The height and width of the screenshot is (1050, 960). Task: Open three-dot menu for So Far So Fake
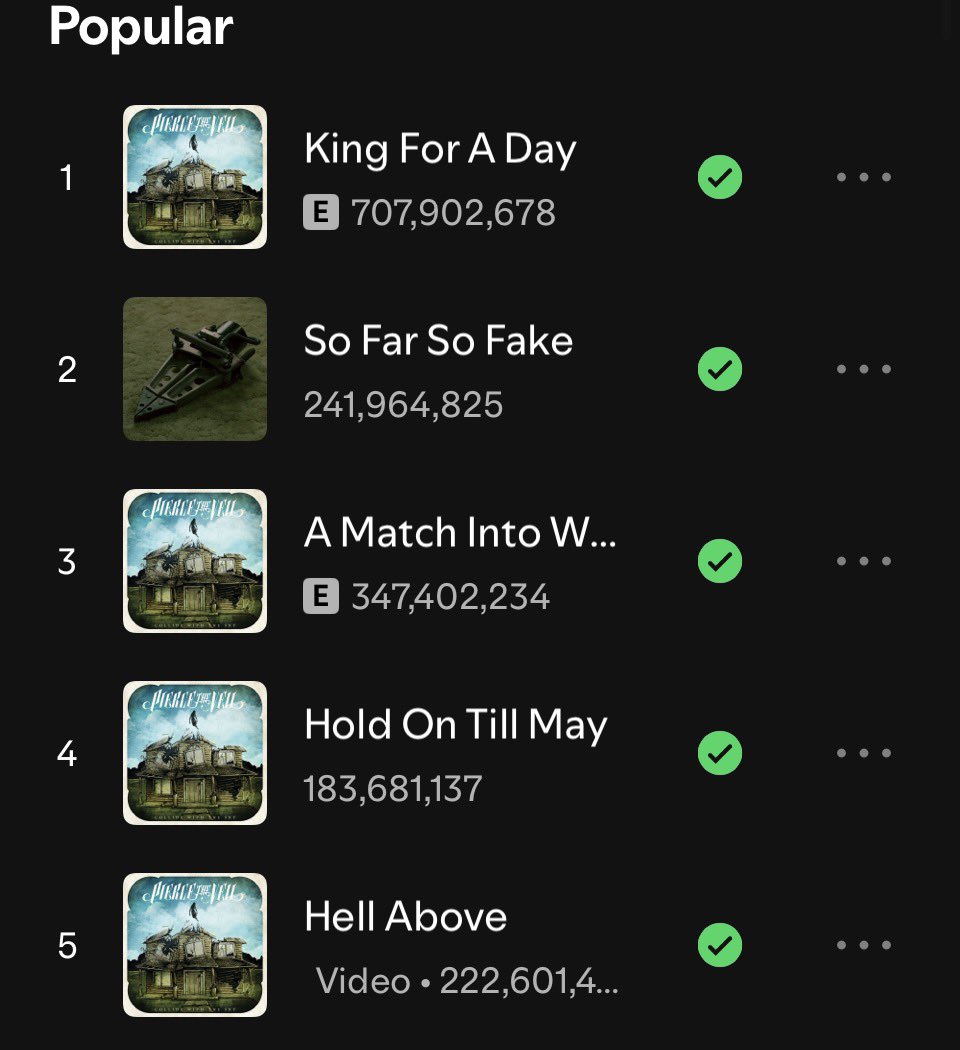click(x=864, y=369)
